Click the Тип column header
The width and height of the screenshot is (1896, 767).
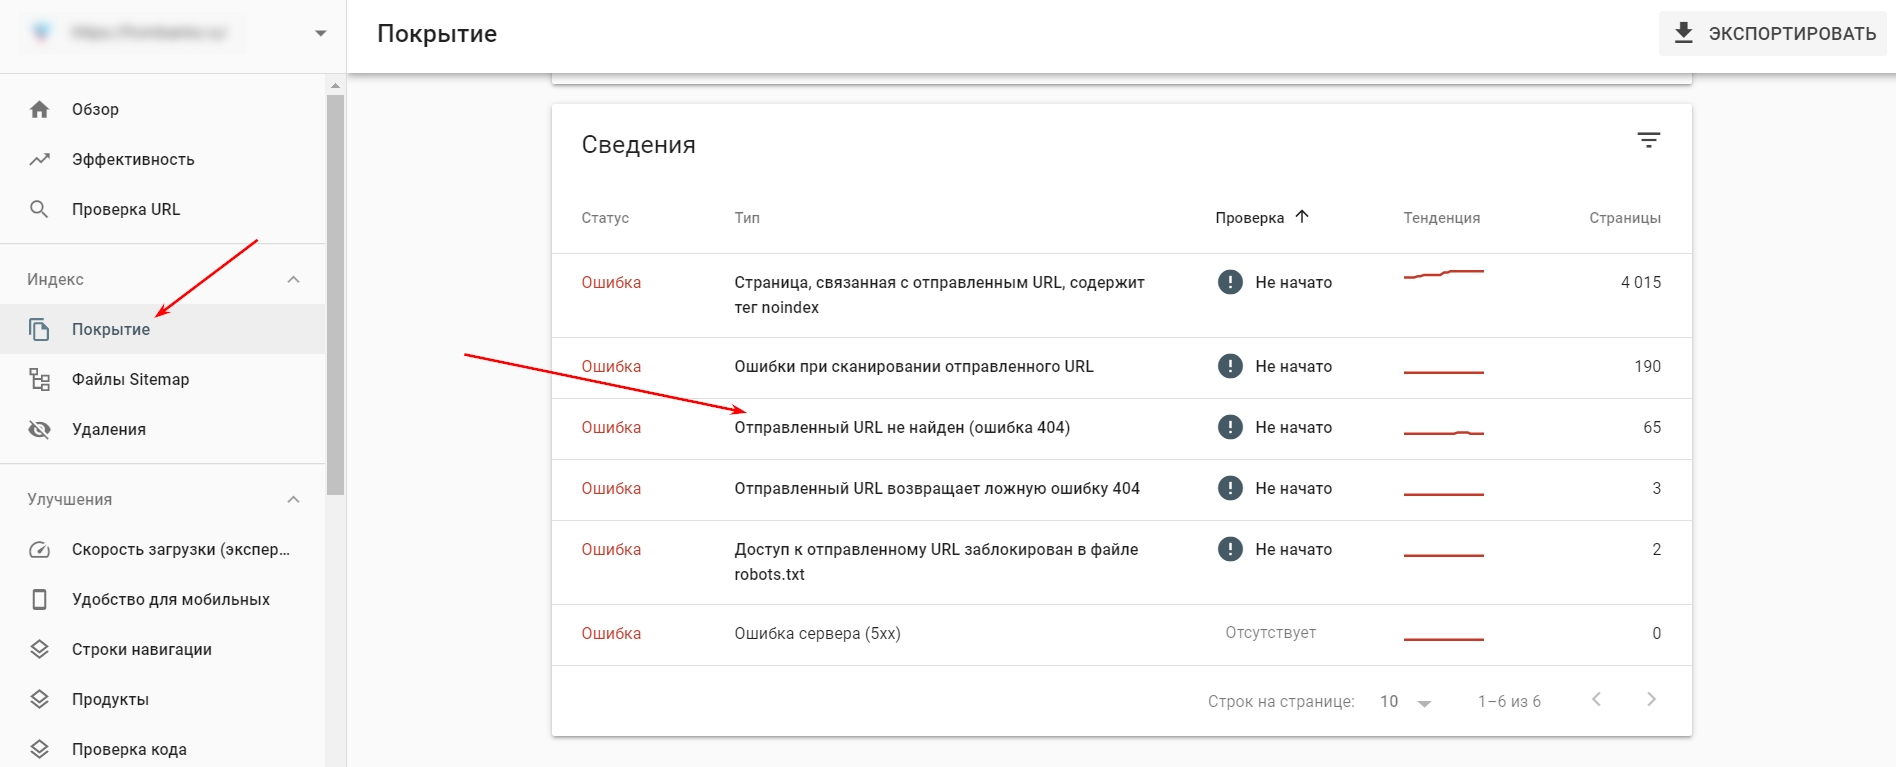tap(747, 218)
